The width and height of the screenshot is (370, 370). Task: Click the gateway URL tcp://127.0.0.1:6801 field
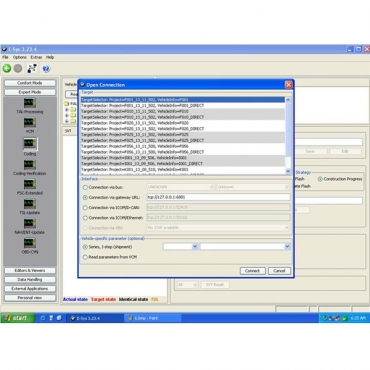pos(218,197)
